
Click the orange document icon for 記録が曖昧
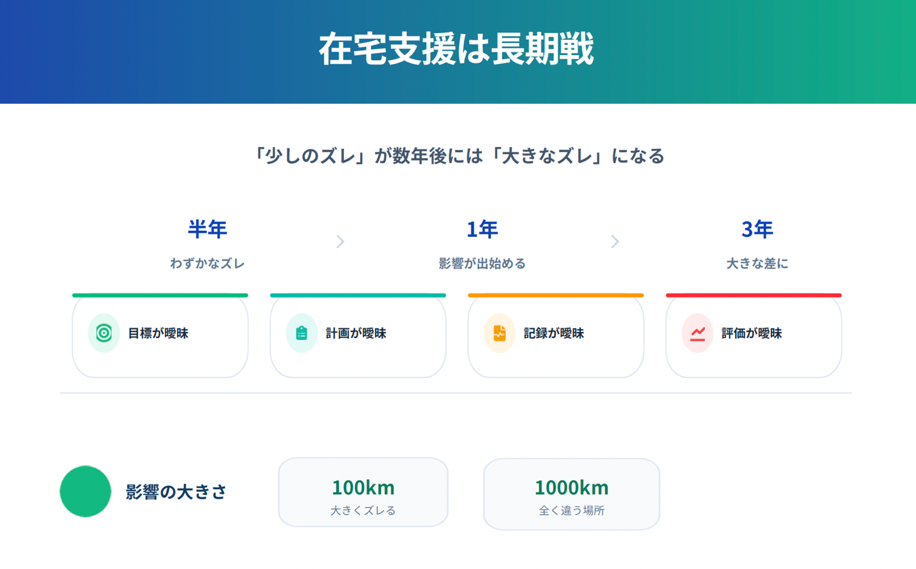[499, 333]
